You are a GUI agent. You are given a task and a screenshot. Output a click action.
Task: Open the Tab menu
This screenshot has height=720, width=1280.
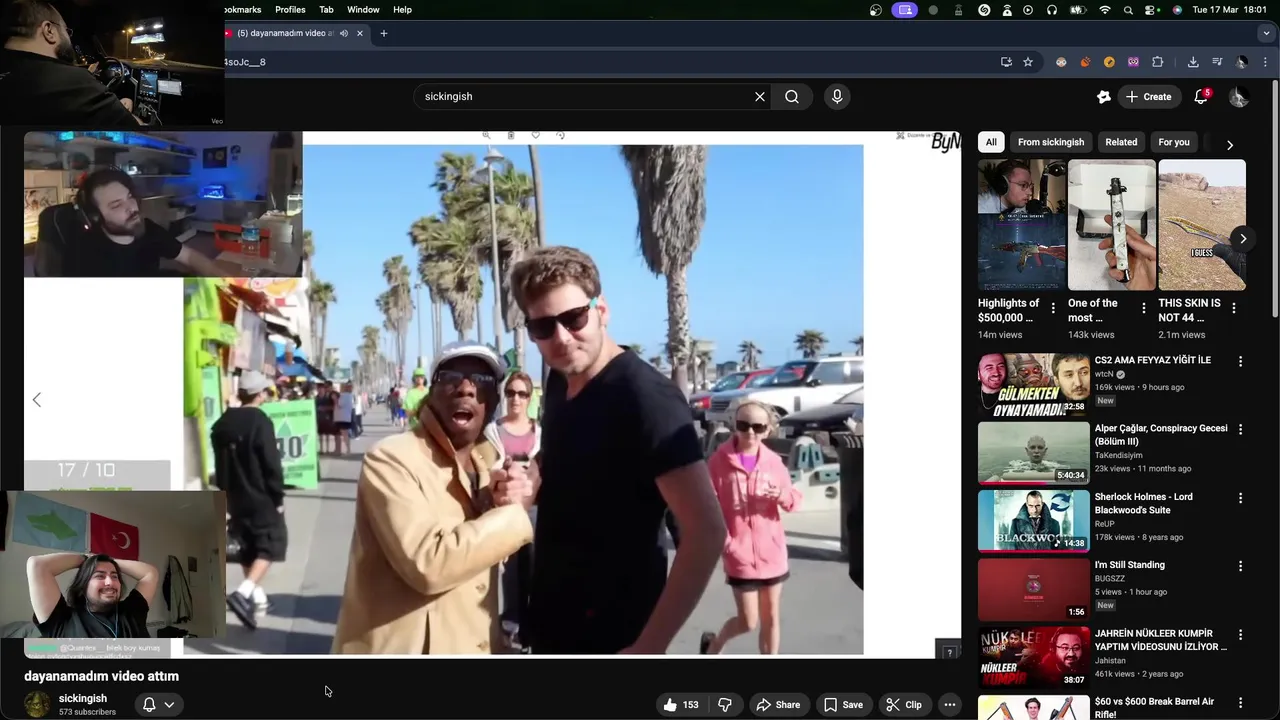(326, 10)
